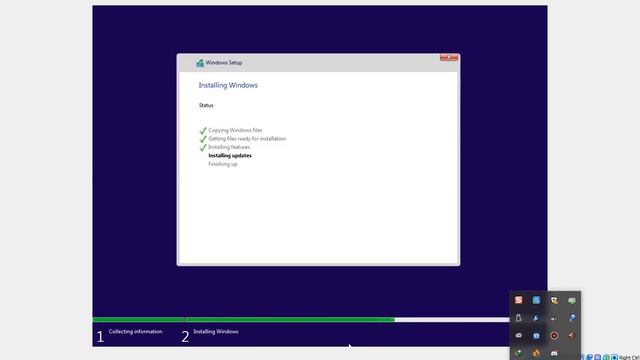Image resolution: width=640 pixels, height=360 pixels.
Task: Click the red S icon in tray popup
Action: coord(518,300)
